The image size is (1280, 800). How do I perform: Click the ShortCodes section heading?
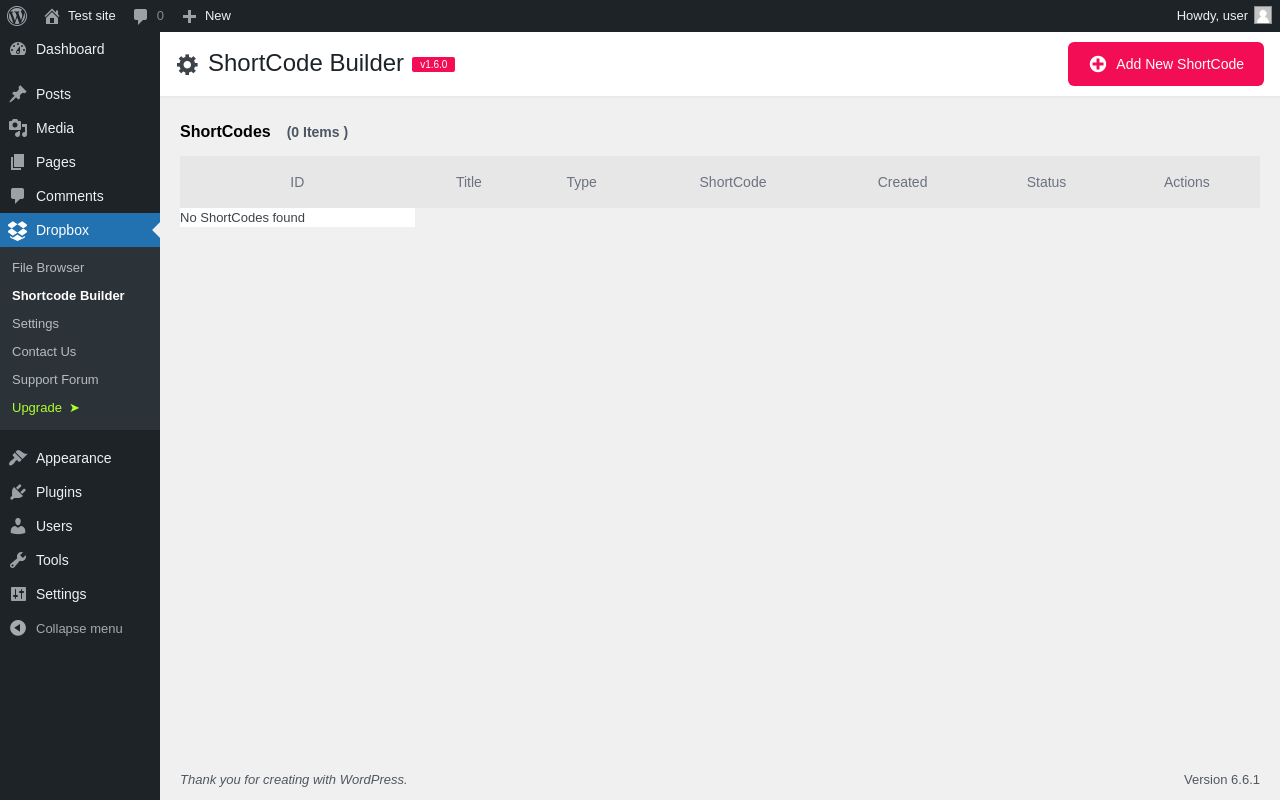click(x=225, y=132)
